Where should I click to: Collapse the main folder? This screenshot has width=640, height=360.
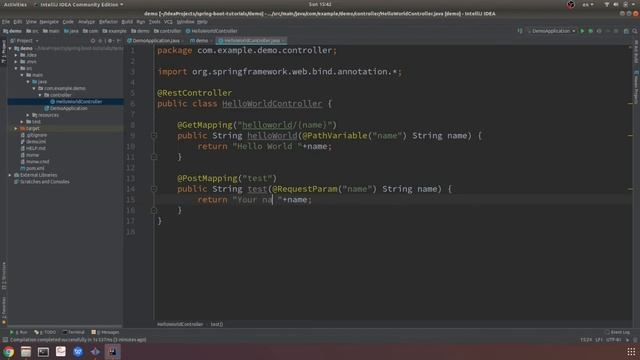22,75
